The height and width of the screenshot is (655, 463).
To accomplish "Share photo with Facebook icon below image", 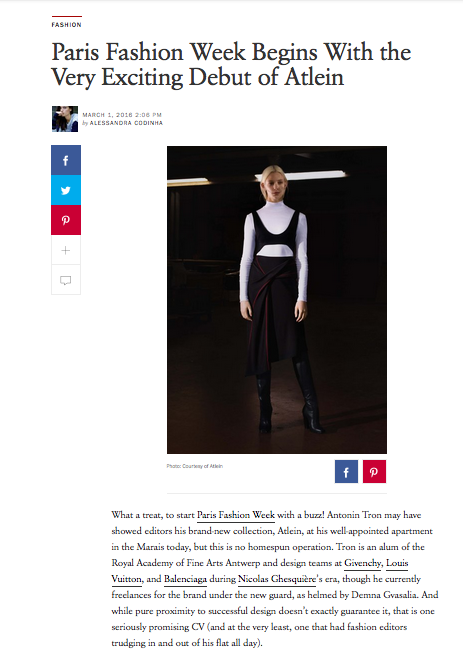I will [x=346, y=472].
